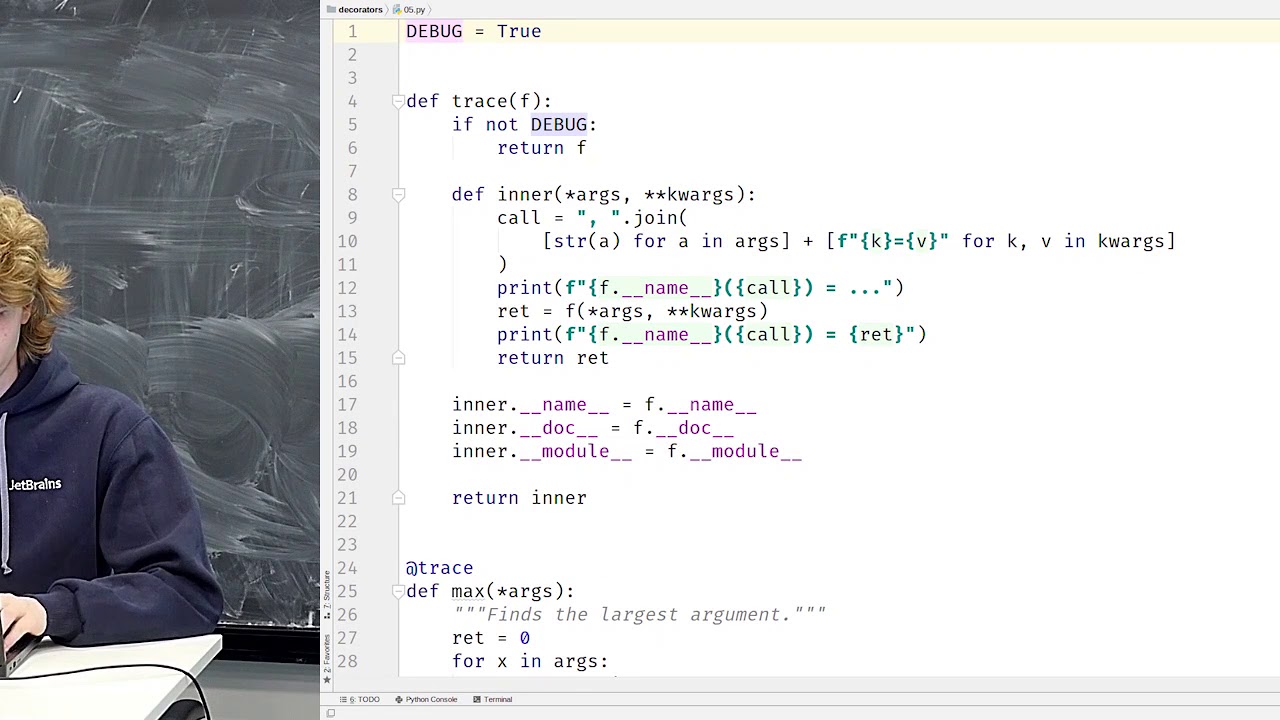Click the @trace decorator text

pyautogui.click(x=439, y=568)
